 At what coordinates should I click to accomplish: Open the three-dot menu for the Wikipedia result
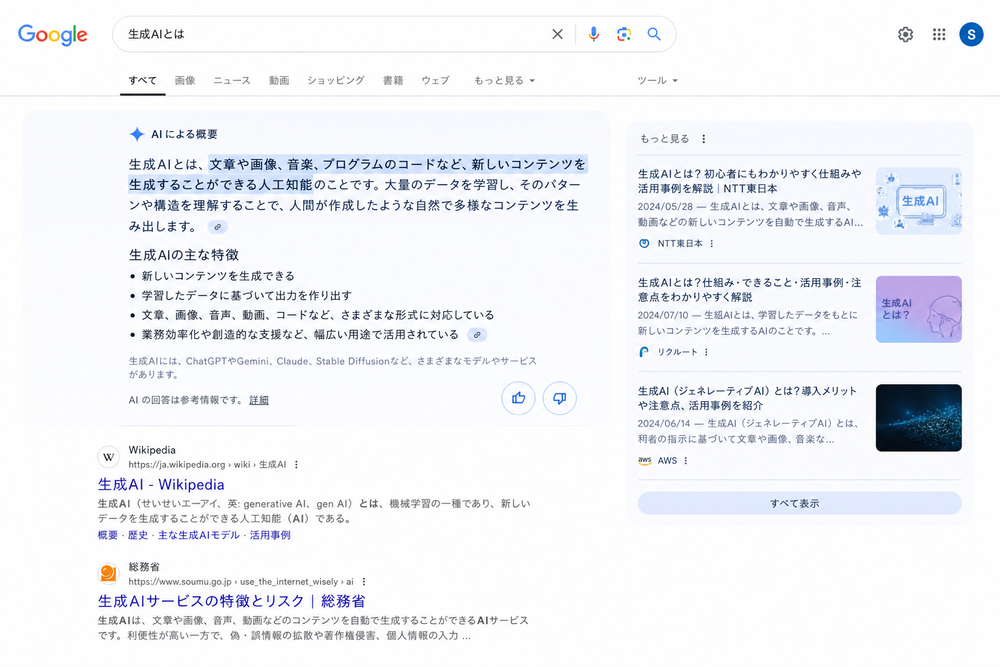pos(296,465)
